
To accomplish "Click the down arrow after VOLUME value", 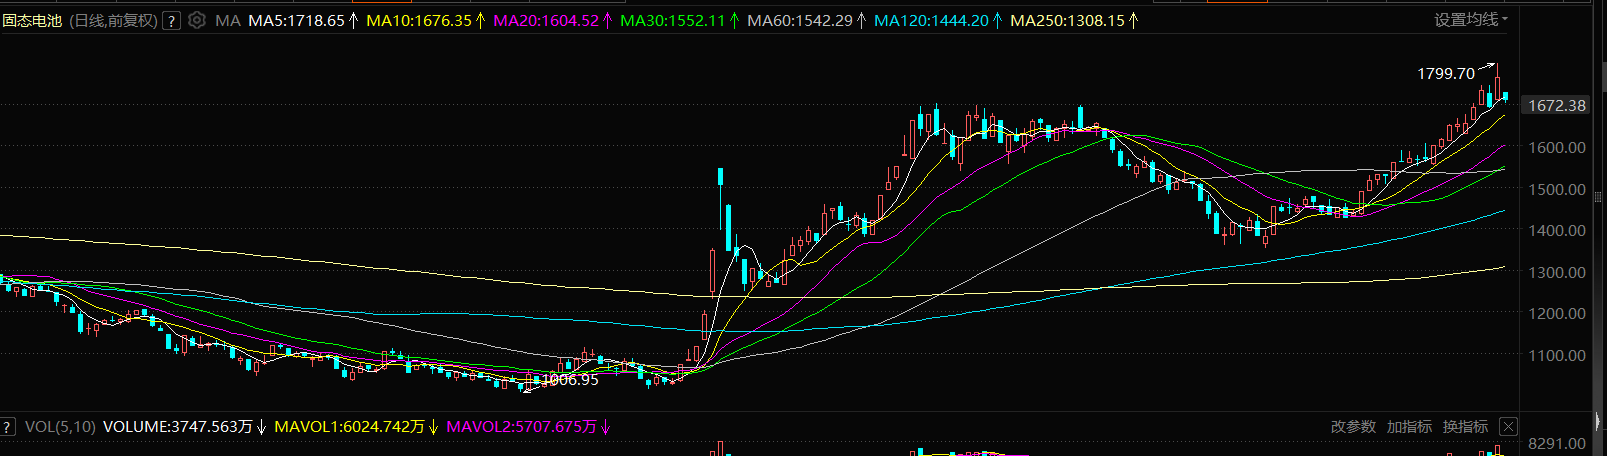I will tap(261, 427).
